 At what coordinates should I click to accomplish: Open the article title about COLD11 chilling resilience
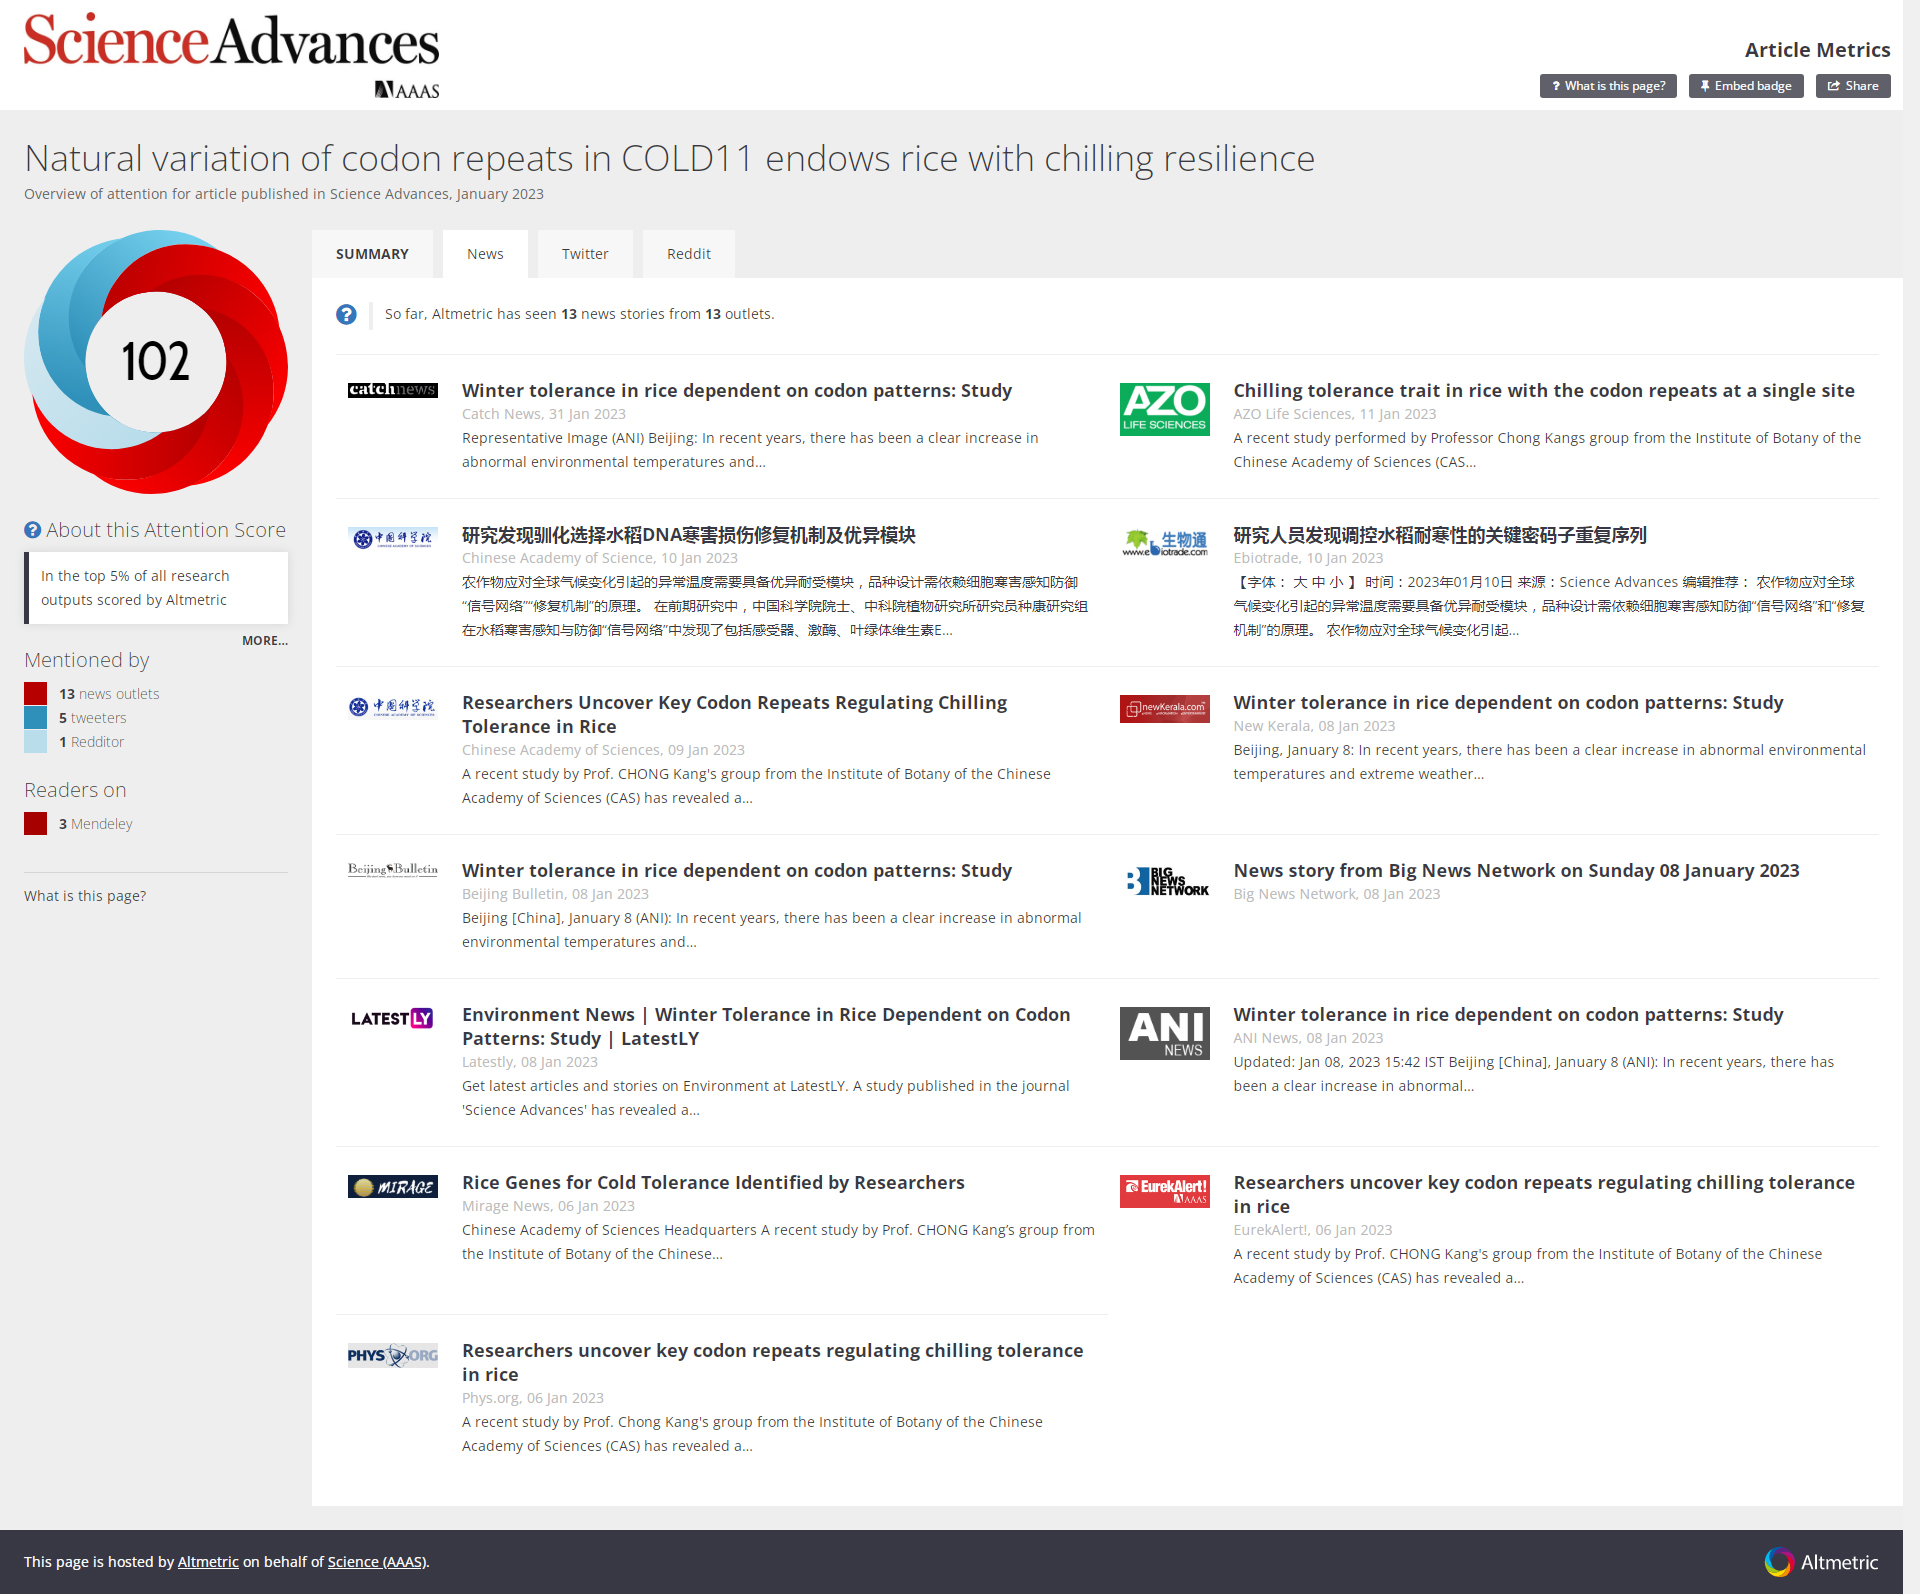pyautogui.click(x=670, y=158)
